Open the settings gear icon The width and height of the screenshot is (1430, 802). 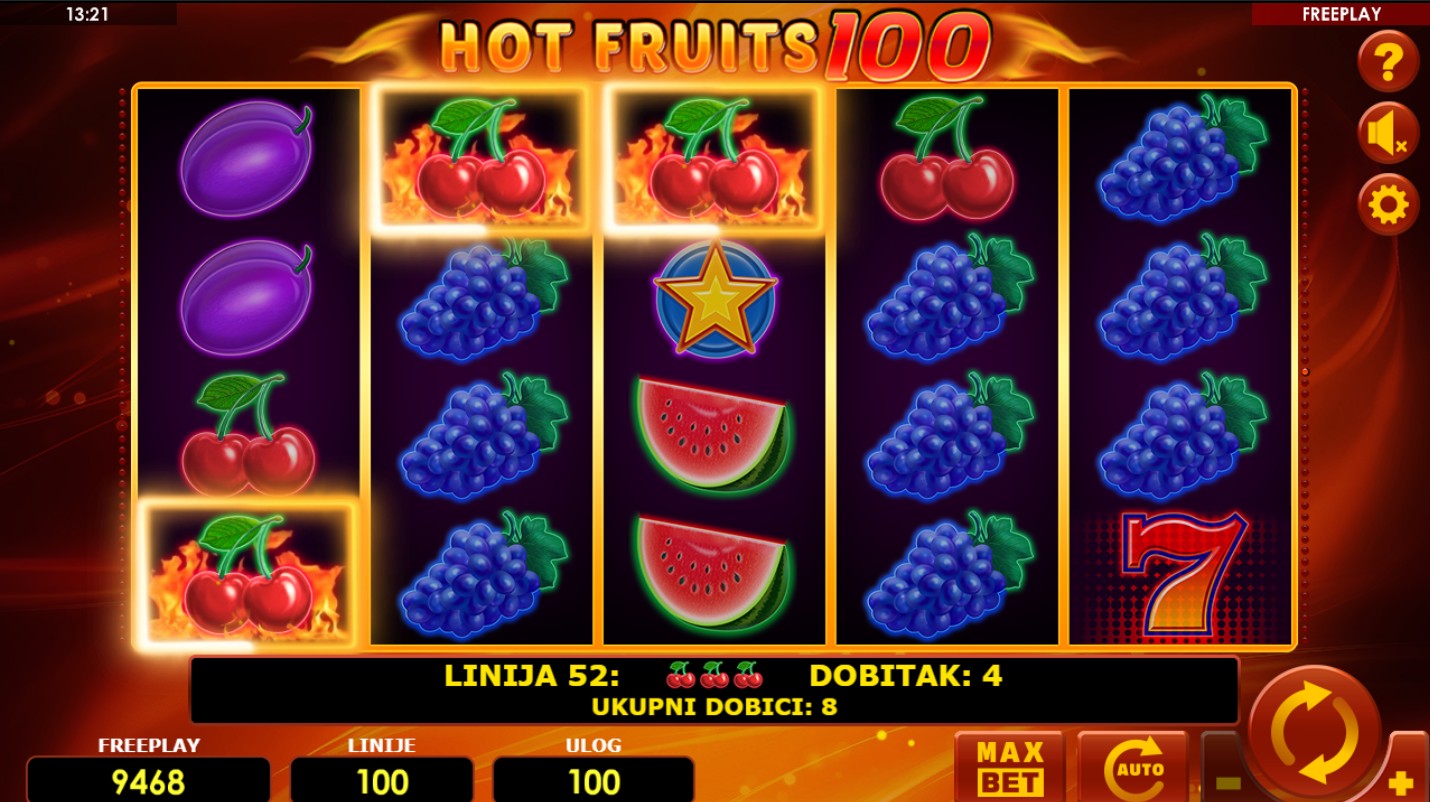1388,205
